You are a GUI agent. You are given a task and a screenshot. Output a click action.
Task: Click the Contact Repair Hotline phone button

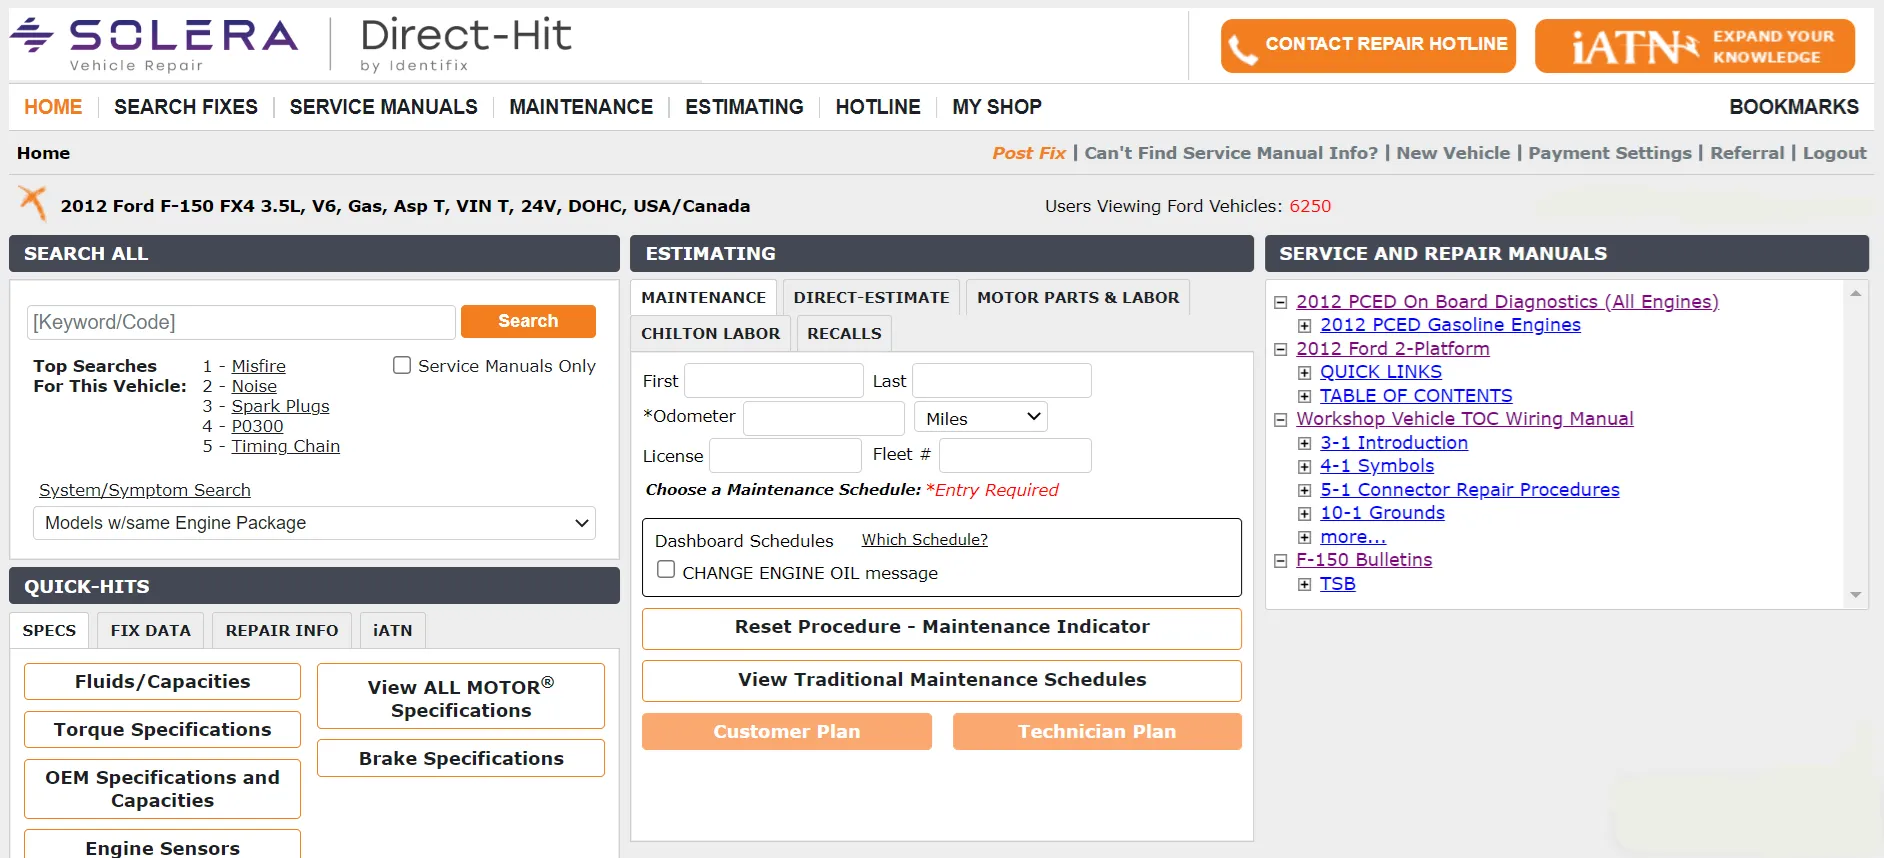[1368, 46]
